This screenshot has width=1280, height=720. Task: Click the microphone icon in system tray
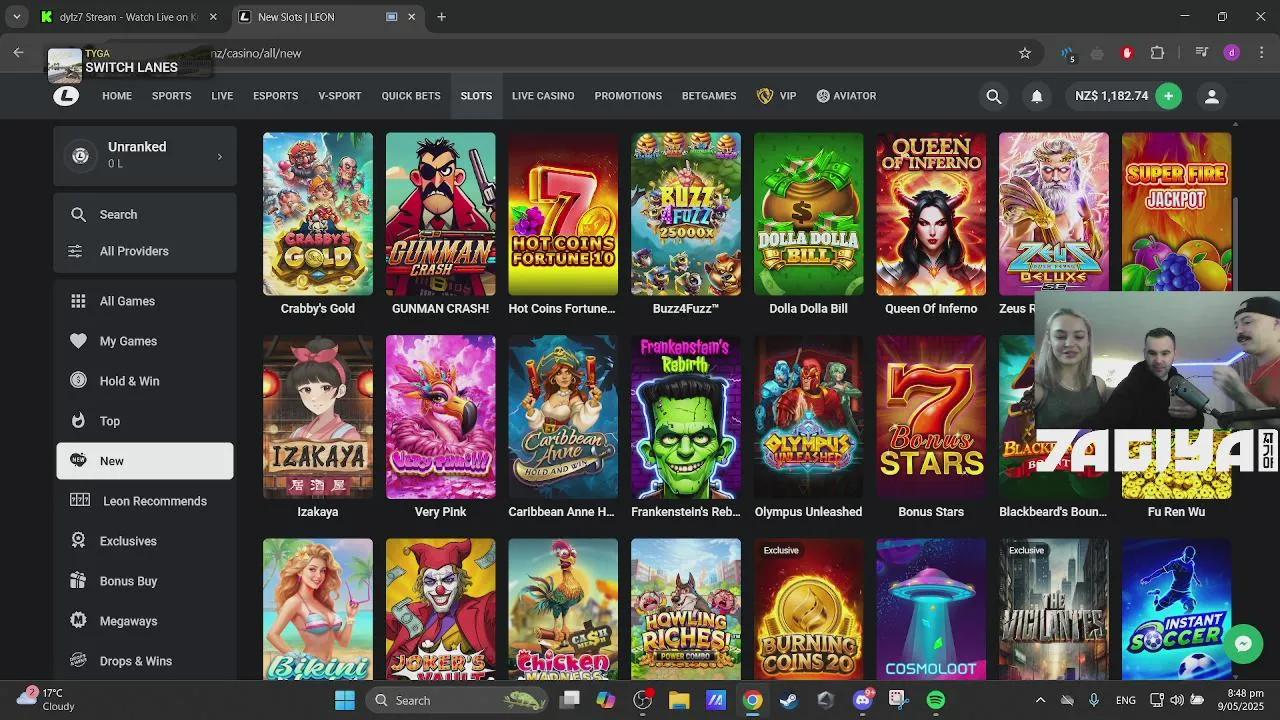(1094, 700)
